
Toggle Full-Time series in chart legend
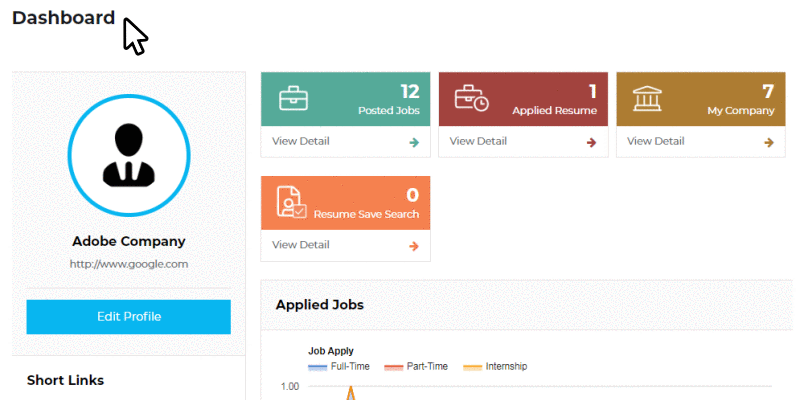coord(339,366)
